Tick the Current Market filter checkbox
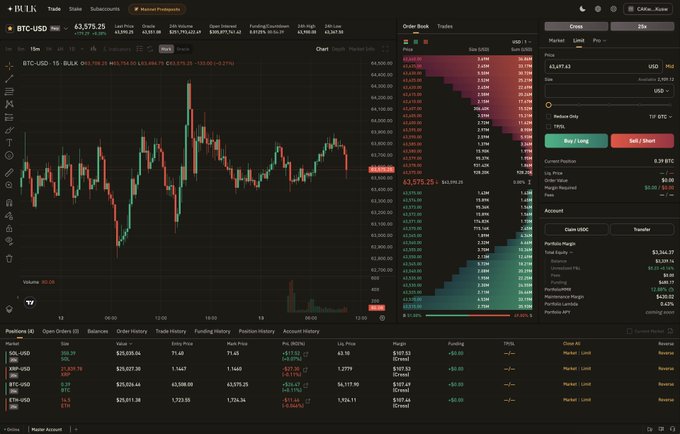Image resolution: width=680 pixels, height=434 pixels. [629, 331]
